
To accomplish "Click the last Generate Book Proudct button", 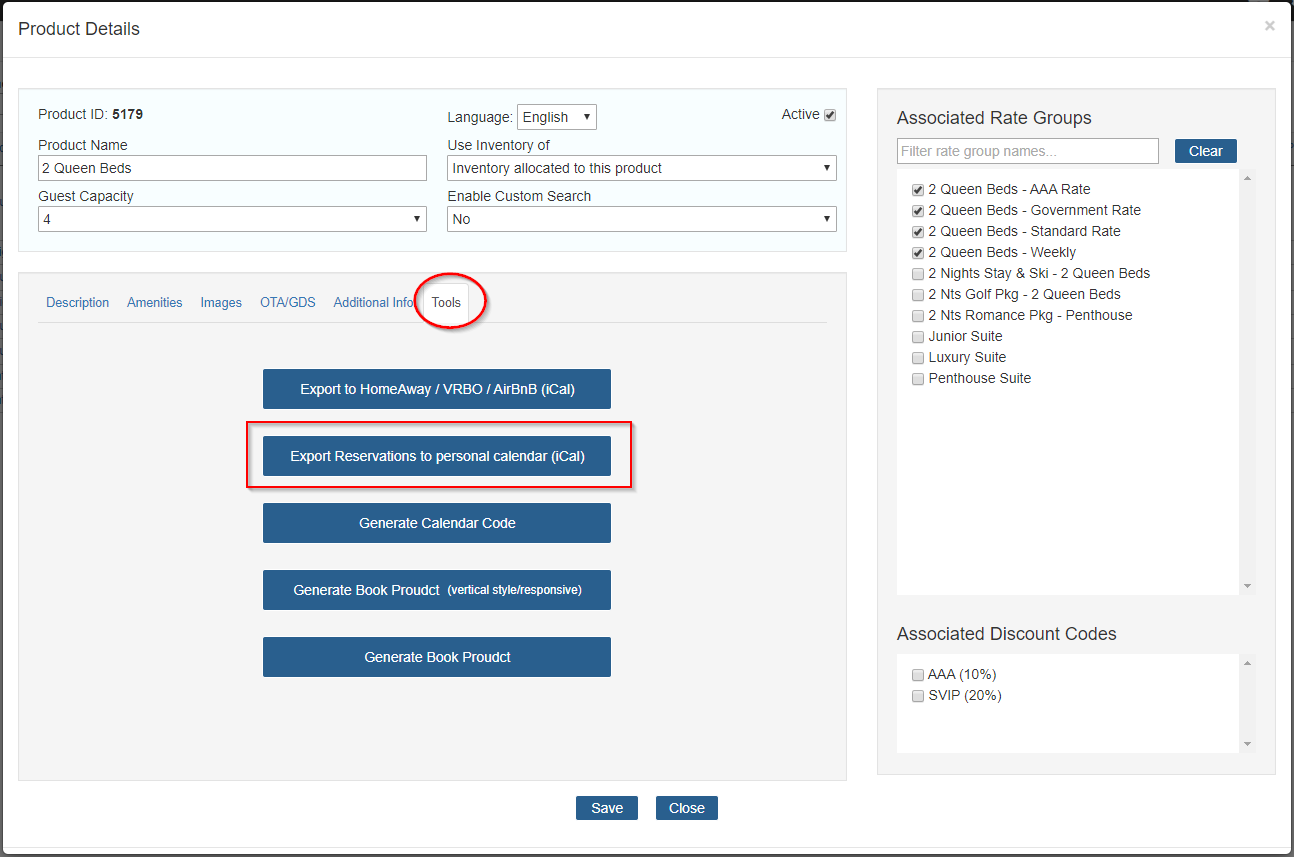I will pyautogui.click(x=437, y=657).
